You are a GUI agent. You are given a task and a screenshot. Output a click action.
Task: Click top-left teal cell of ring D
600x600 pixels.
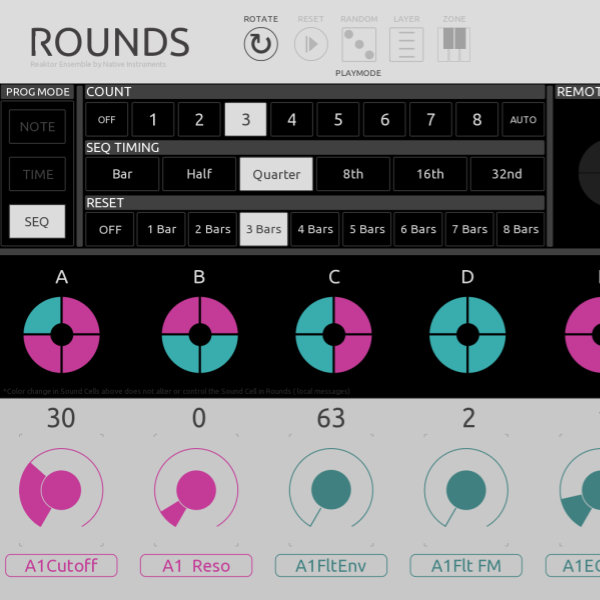[450, 317]
